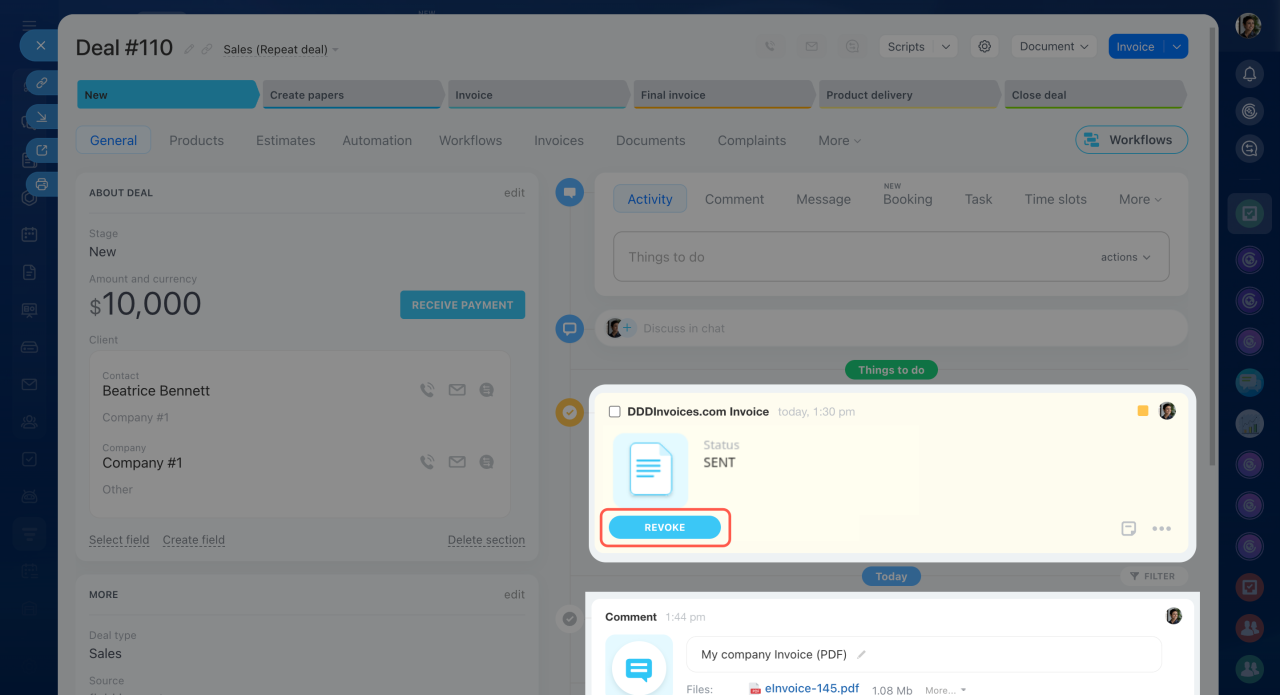This screenshot has width=1280, height=695.
Task: Open the deal settings gear
Action: pyautogui.click(x=984, y=46)
